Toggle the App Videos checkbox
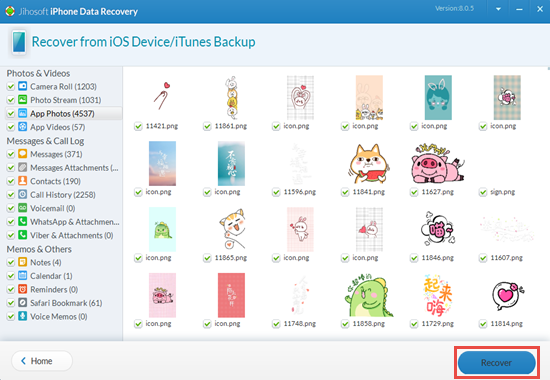Viewport: 550px width, 380px height. tap(11, 127)
